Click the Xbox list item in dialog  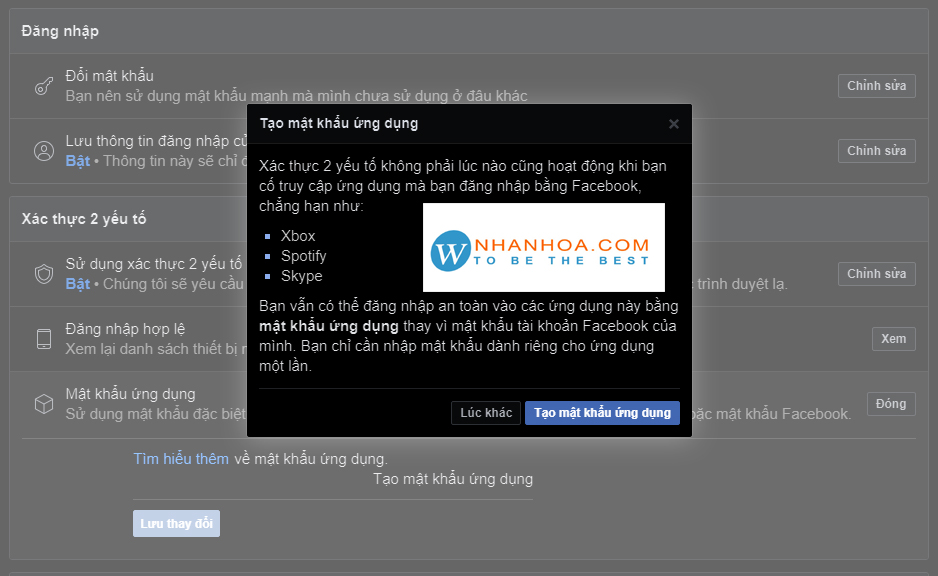[298, 236]
